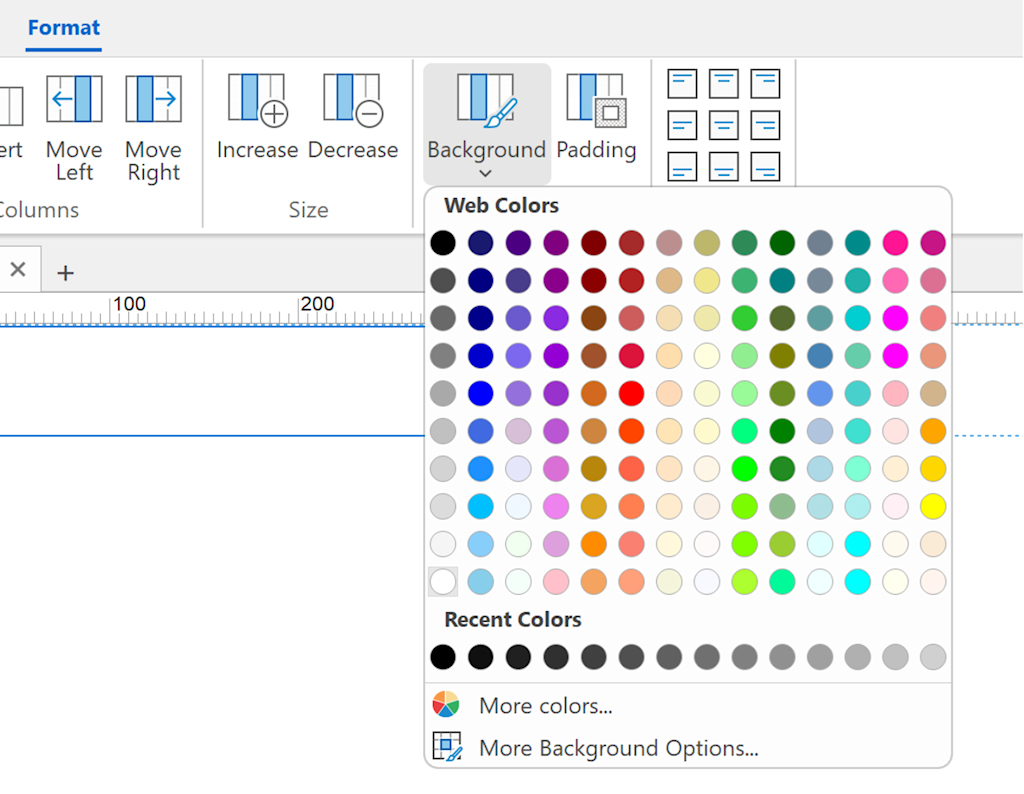Align content to top right
The height and width of the screenshot is (794, 1024).
click(x=765, y=83)
